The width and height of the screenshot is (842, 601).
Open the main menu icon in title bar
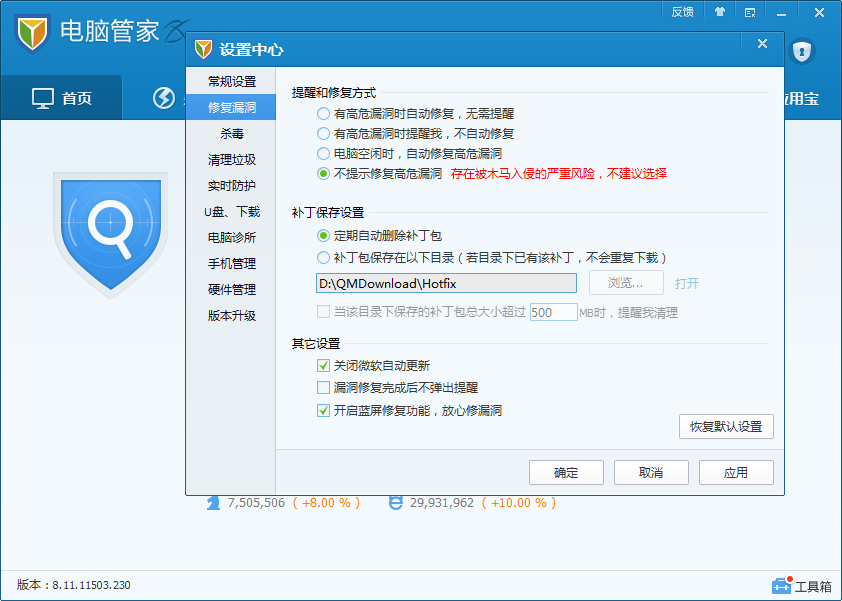pyautogui.click(x=750, y=12)
